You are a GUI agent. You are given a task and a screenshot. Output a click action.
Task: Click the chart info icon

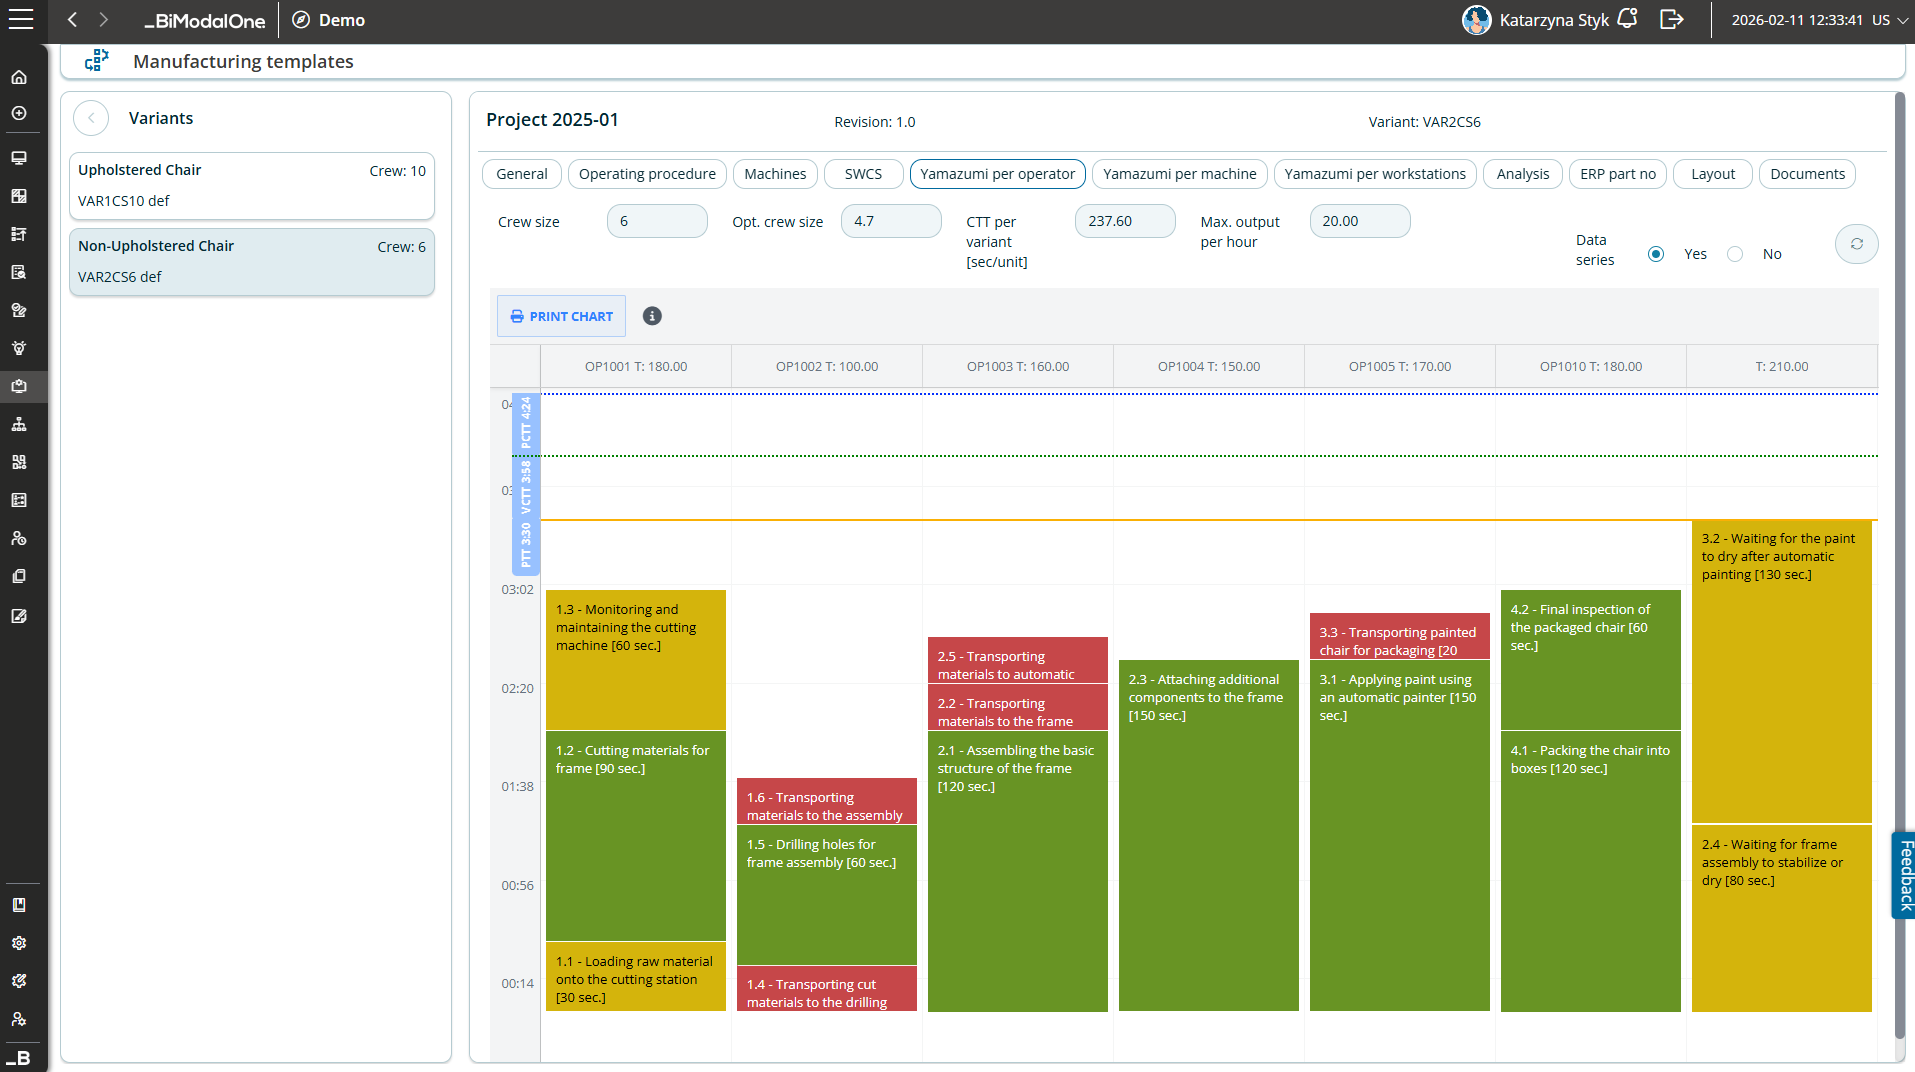click(x=652, y=316)
